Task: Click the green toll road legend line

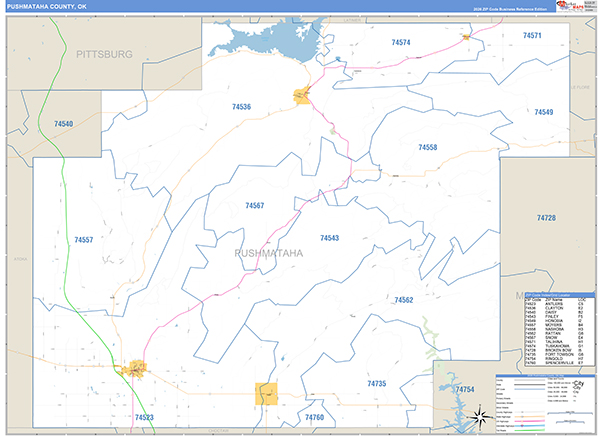Action: [x=530, y=430]
